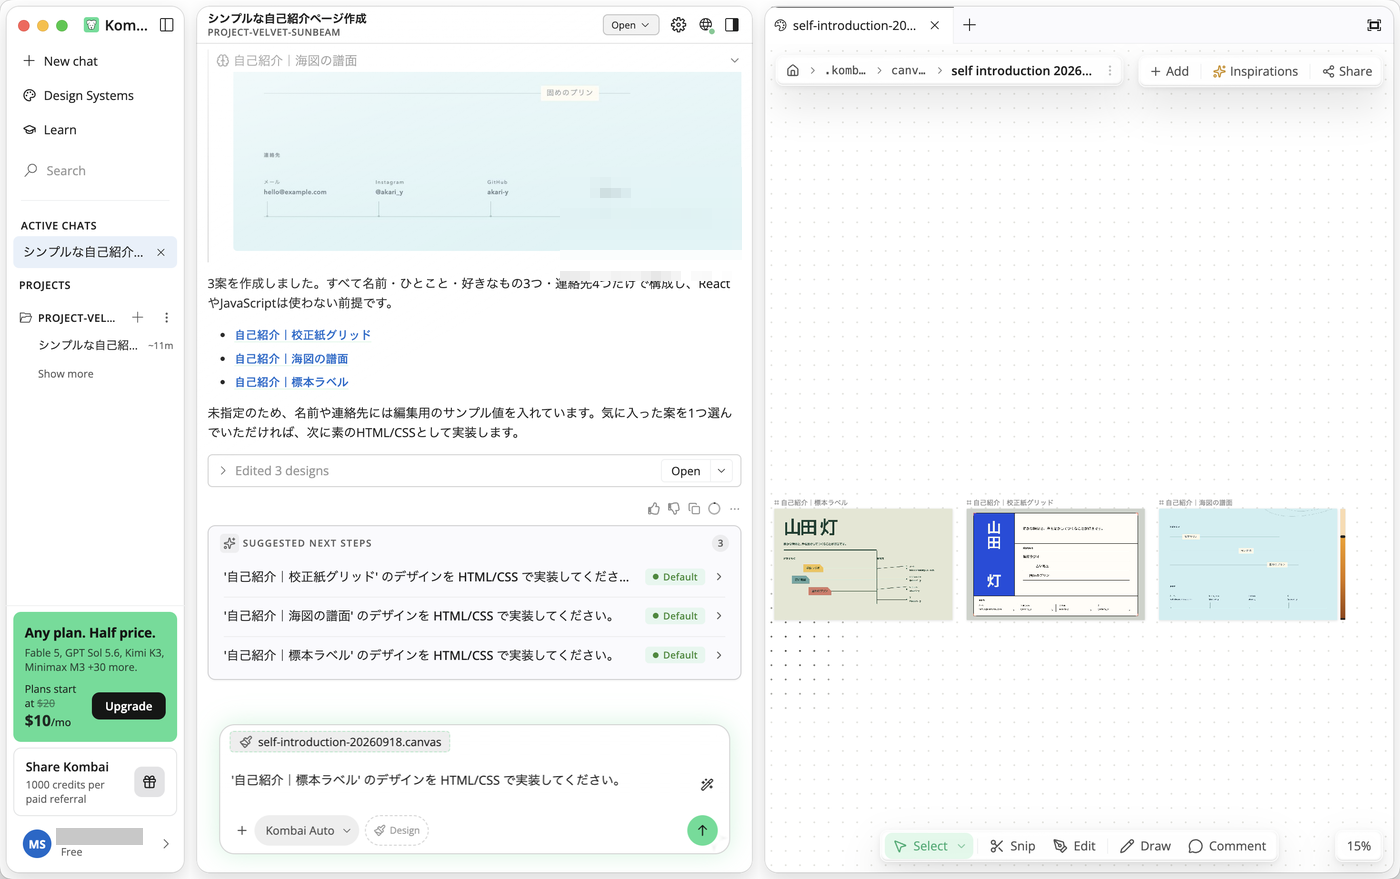Toggle the Design mode chip

[x=397, y=830]
